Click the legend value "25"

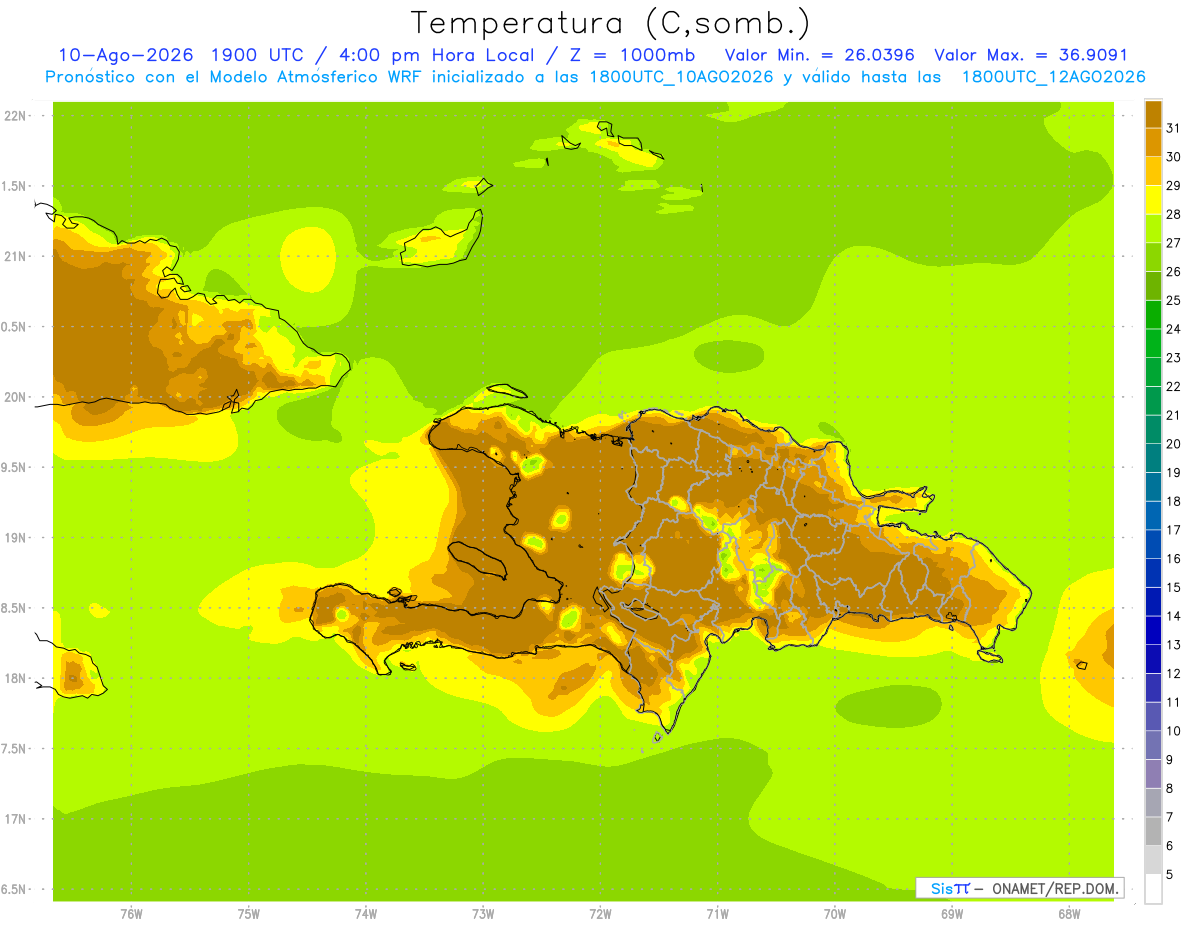[x=1173, y=300]
